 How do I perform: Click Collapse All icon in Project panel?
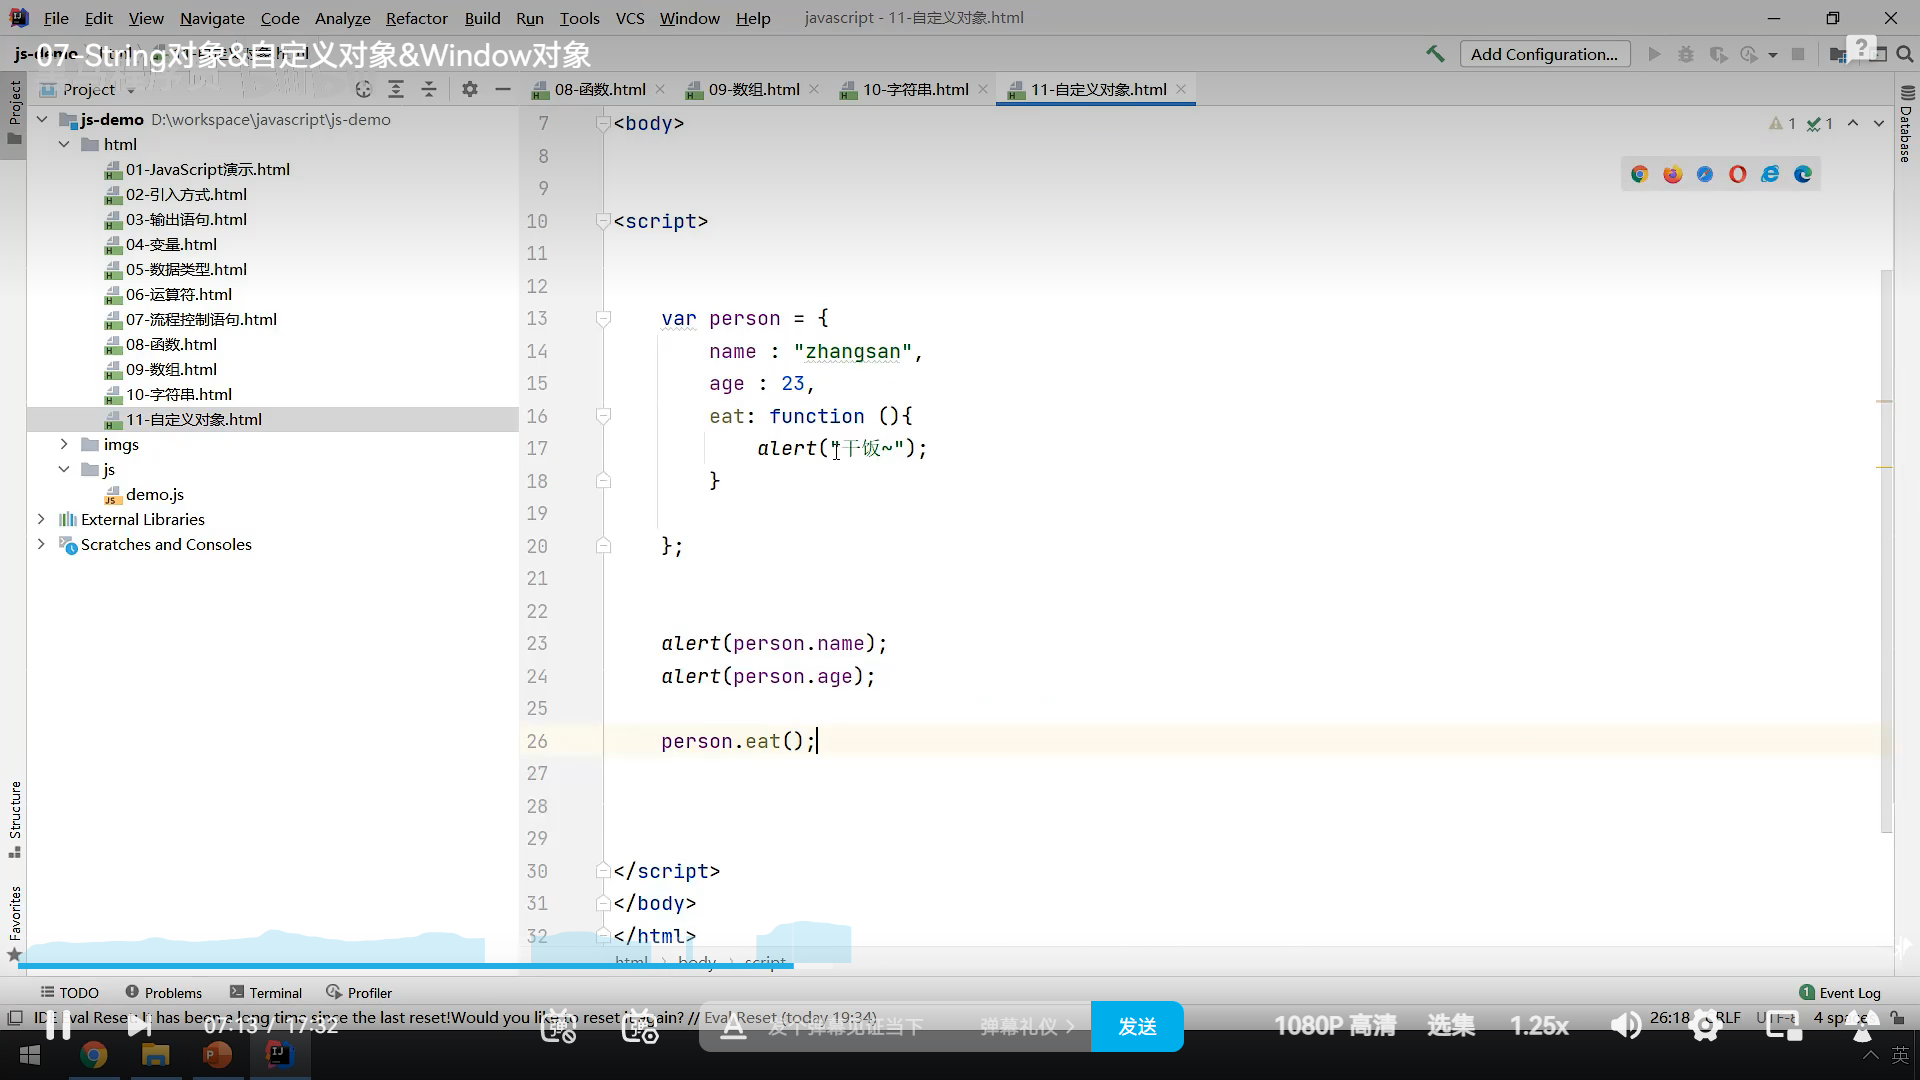(x=429, y=89)
